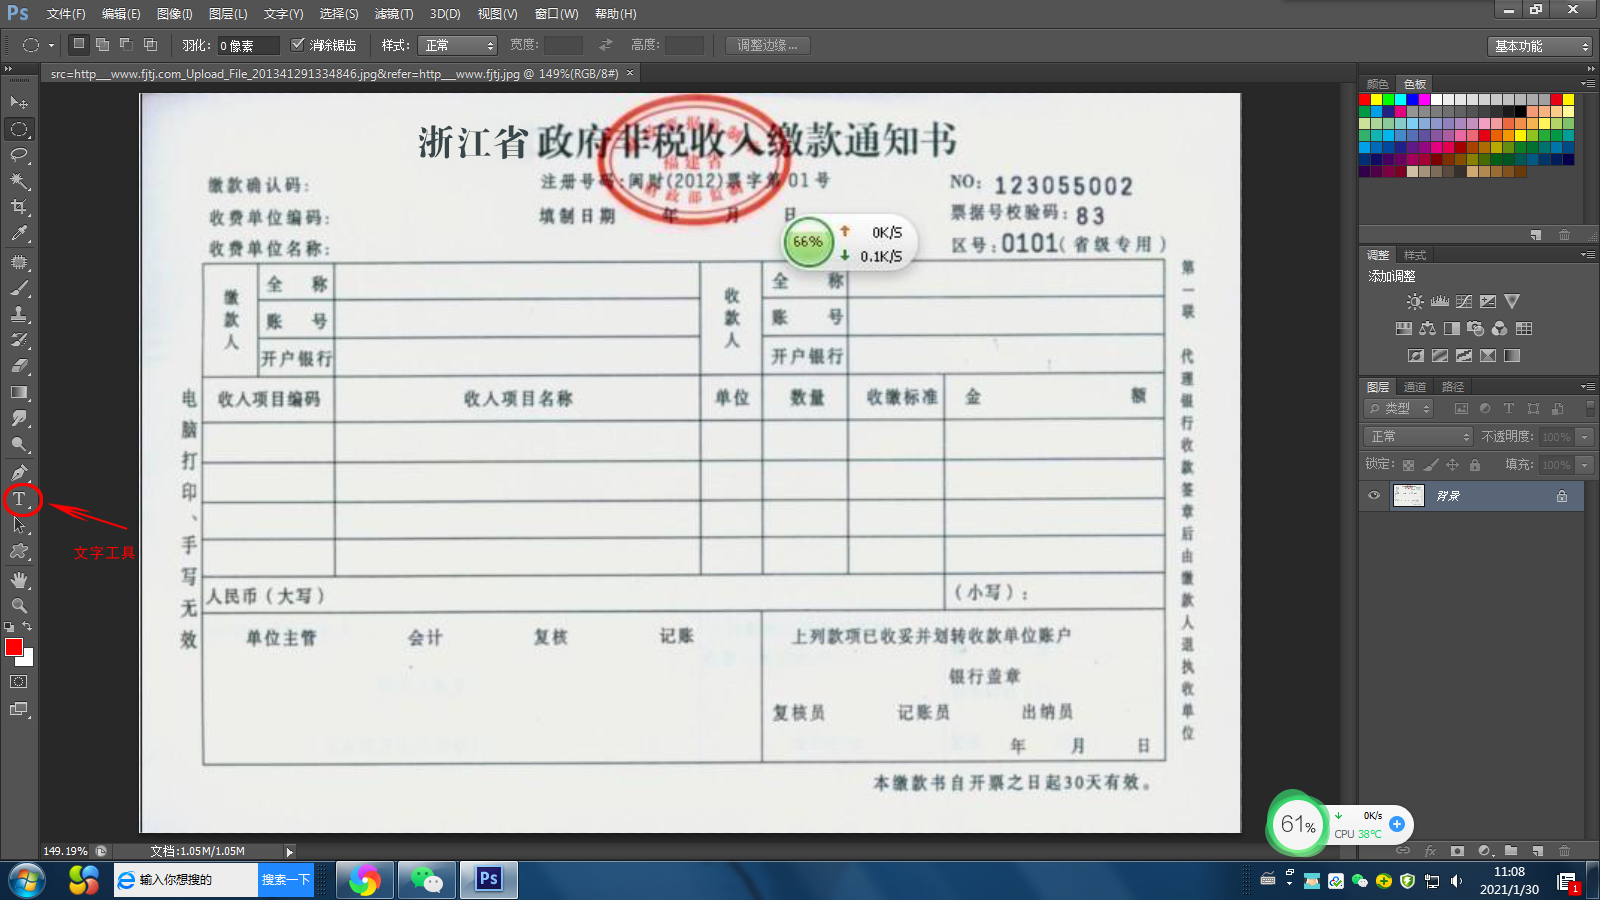Click the 调整边缘... button
Image resolution: width=1600 pixels, height=900 pixels.
tap(768, 46)
